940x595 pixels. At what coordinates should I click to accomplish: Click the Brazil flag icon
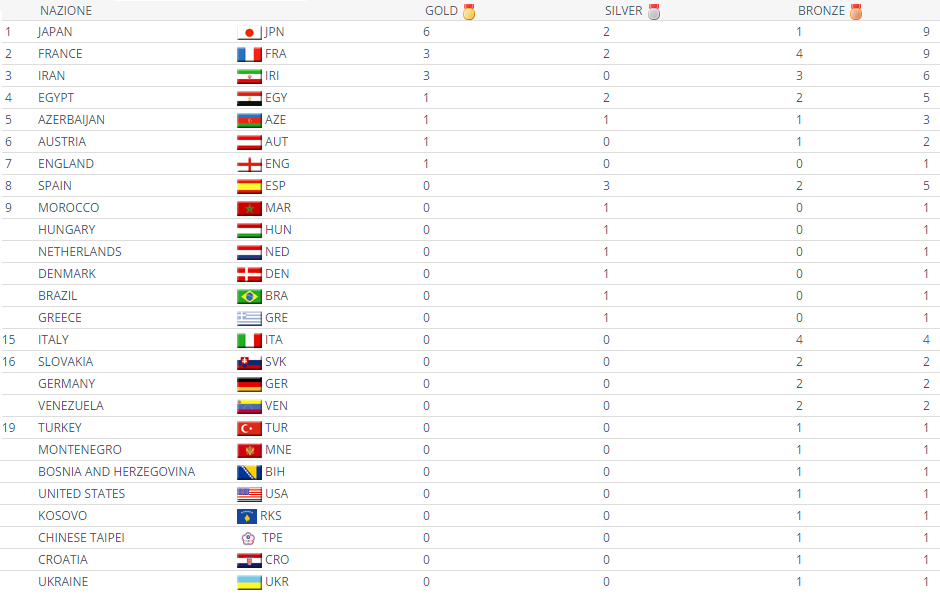pyautogui.click(x=249, y=296)
